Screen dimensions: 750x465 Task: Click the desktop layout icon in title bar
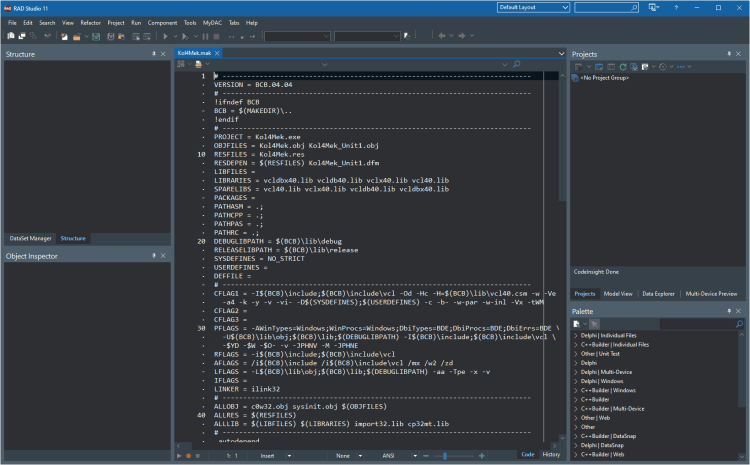653,8
